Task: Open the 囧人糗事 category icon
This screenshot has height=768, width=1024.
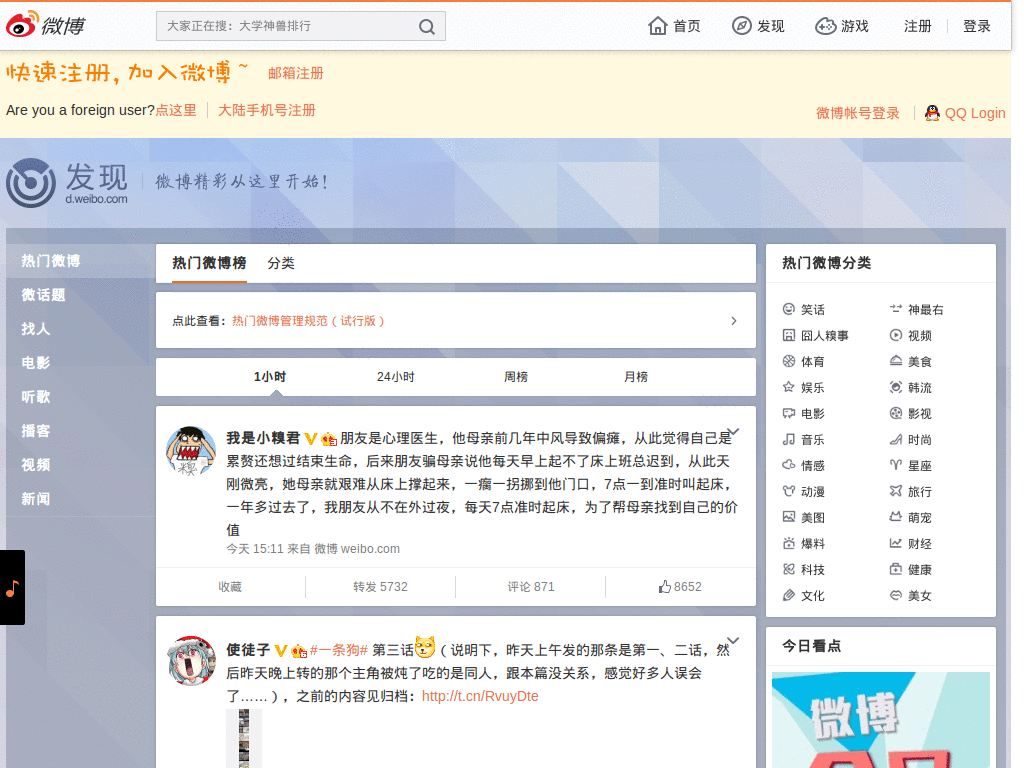Action: [789, 335]
